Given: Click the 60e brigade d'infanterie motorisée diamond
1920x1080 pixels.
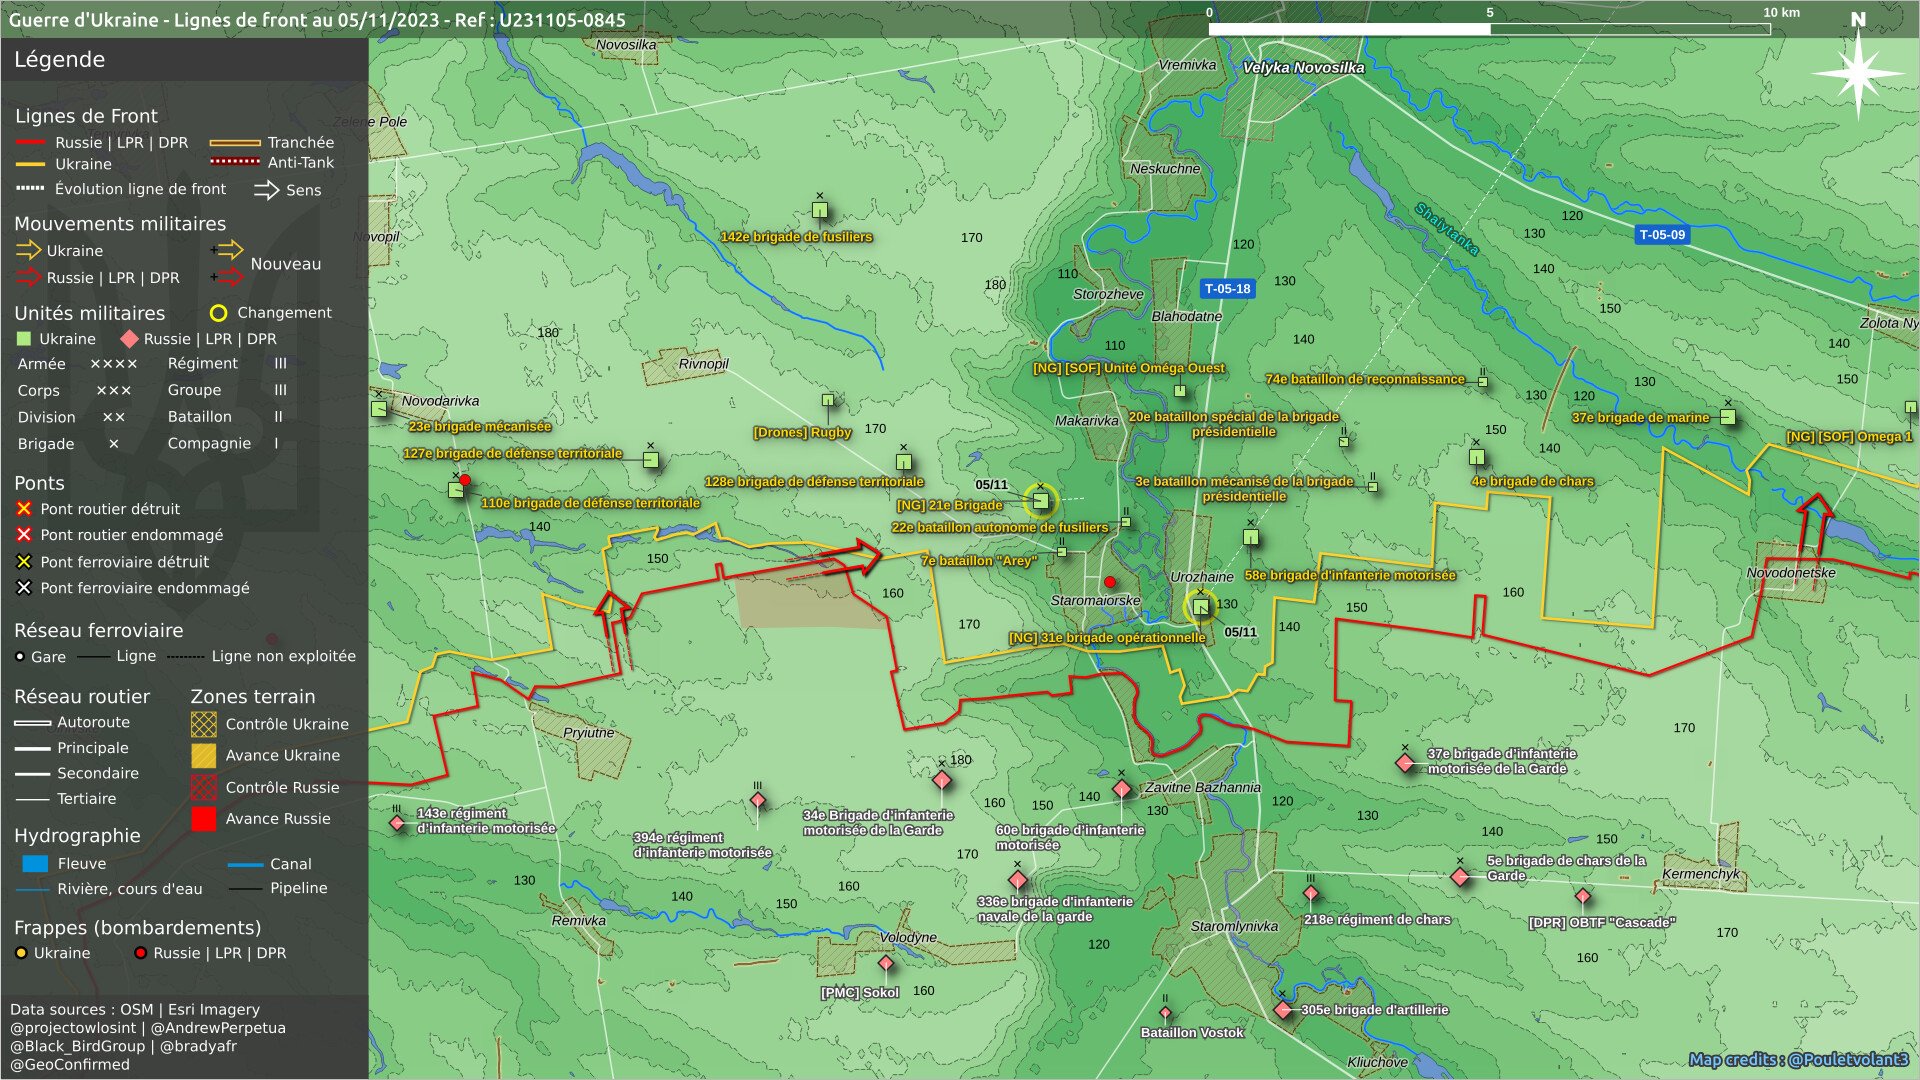Looking at the screenshot, I should tap(1122, 789).
